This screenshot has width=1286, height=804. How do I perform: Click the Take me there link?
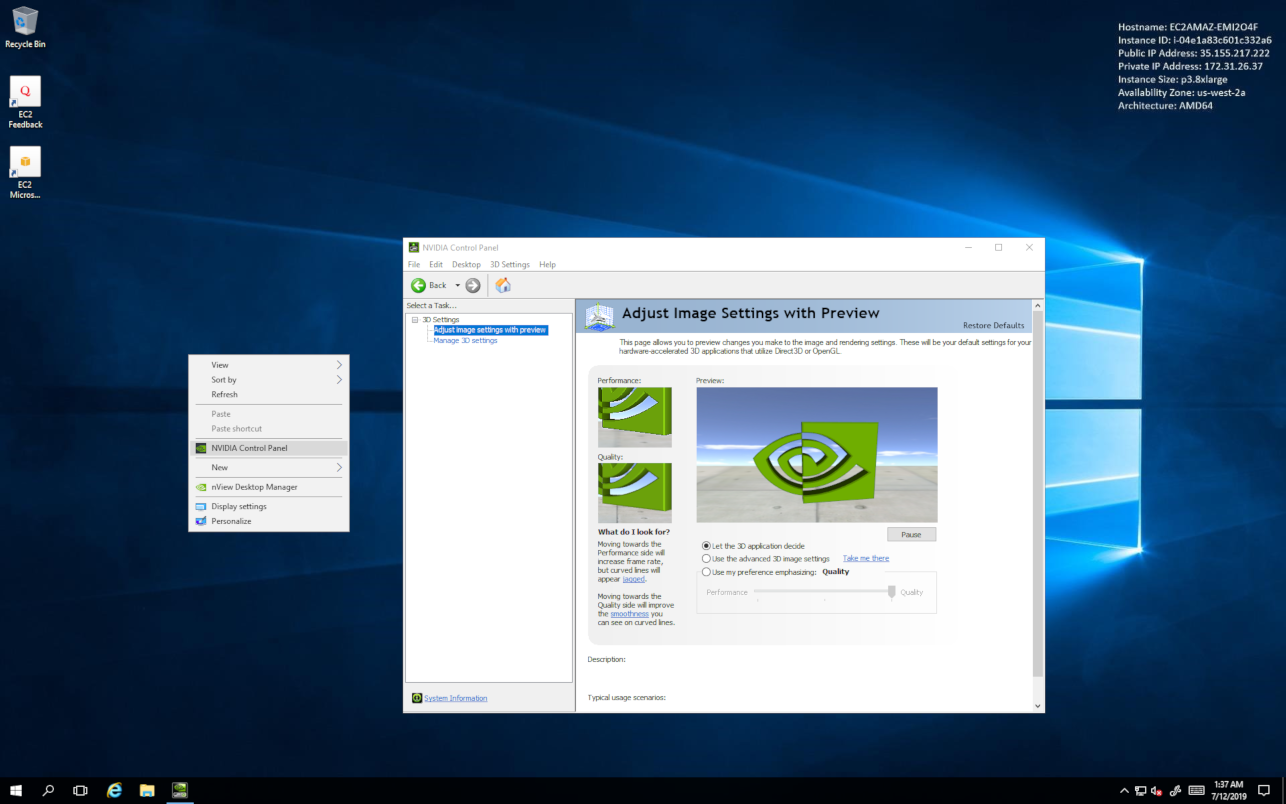click(x=864, y=558)
